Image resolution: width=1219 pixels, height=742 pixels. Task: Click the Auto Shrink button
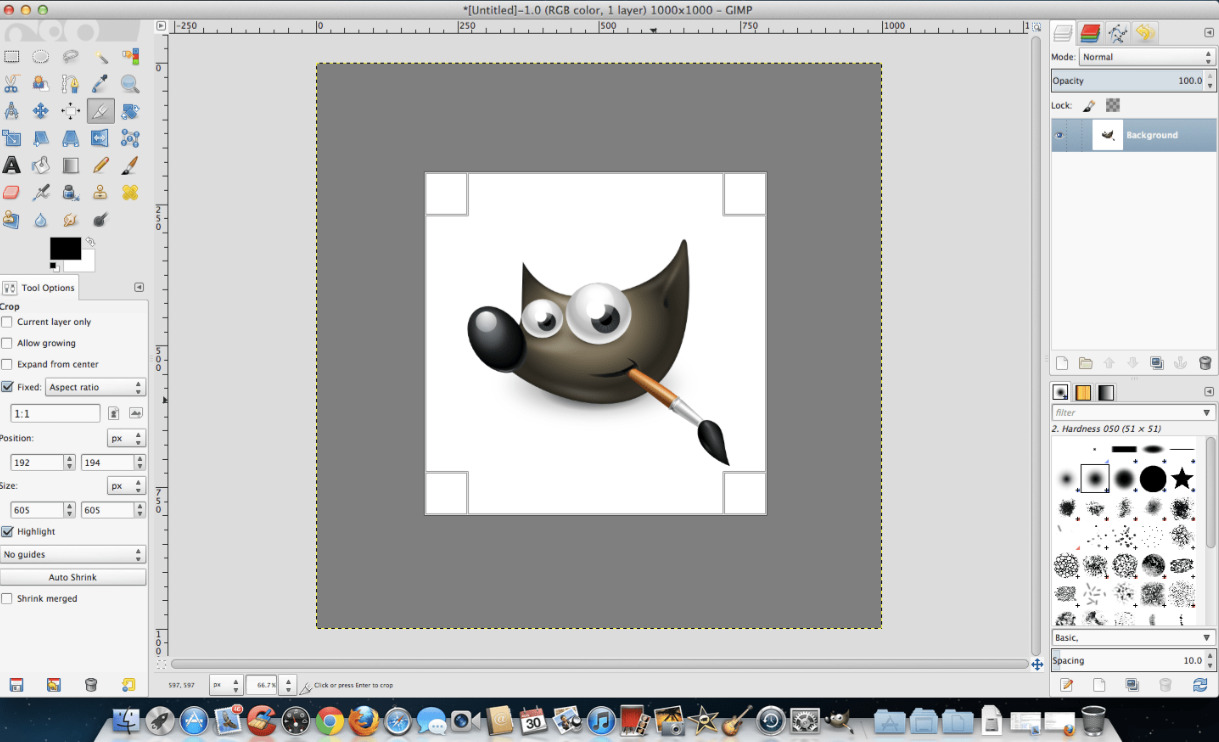coord(73,577)
